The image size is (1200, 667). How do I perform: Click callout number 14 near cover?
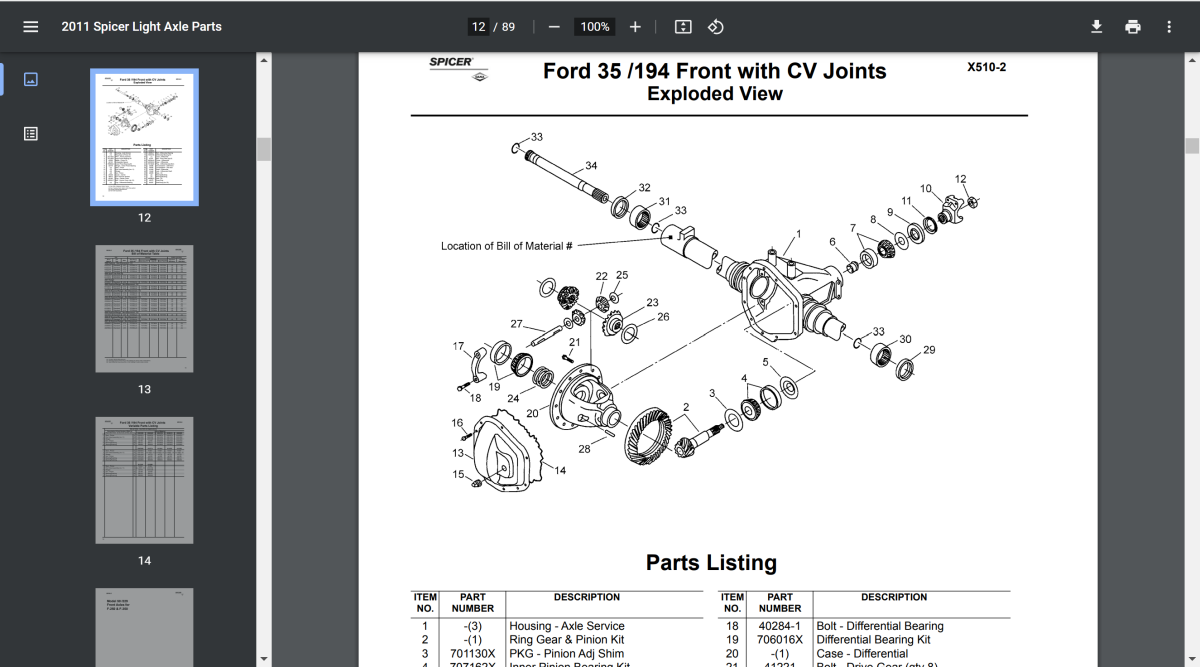(x=560, y=470)
